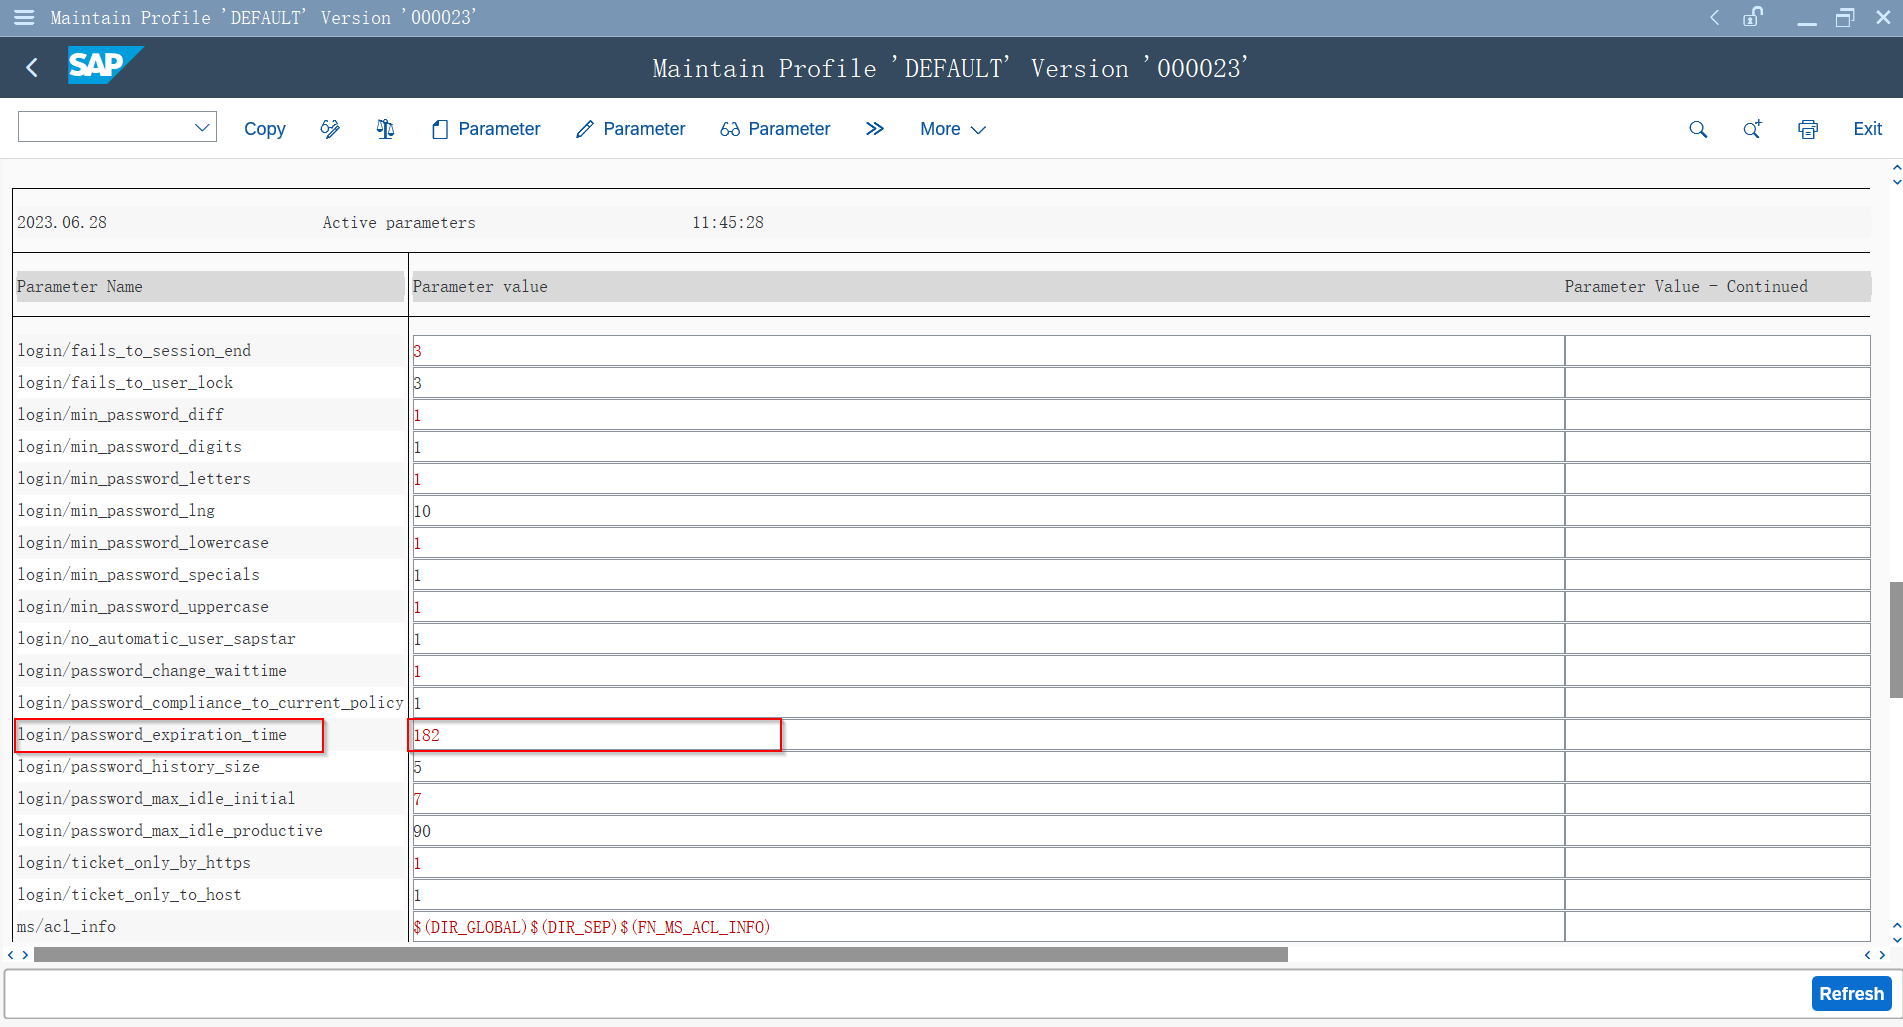
Task: Click the login/min_password_lng value field
Action: coord(986,511)
